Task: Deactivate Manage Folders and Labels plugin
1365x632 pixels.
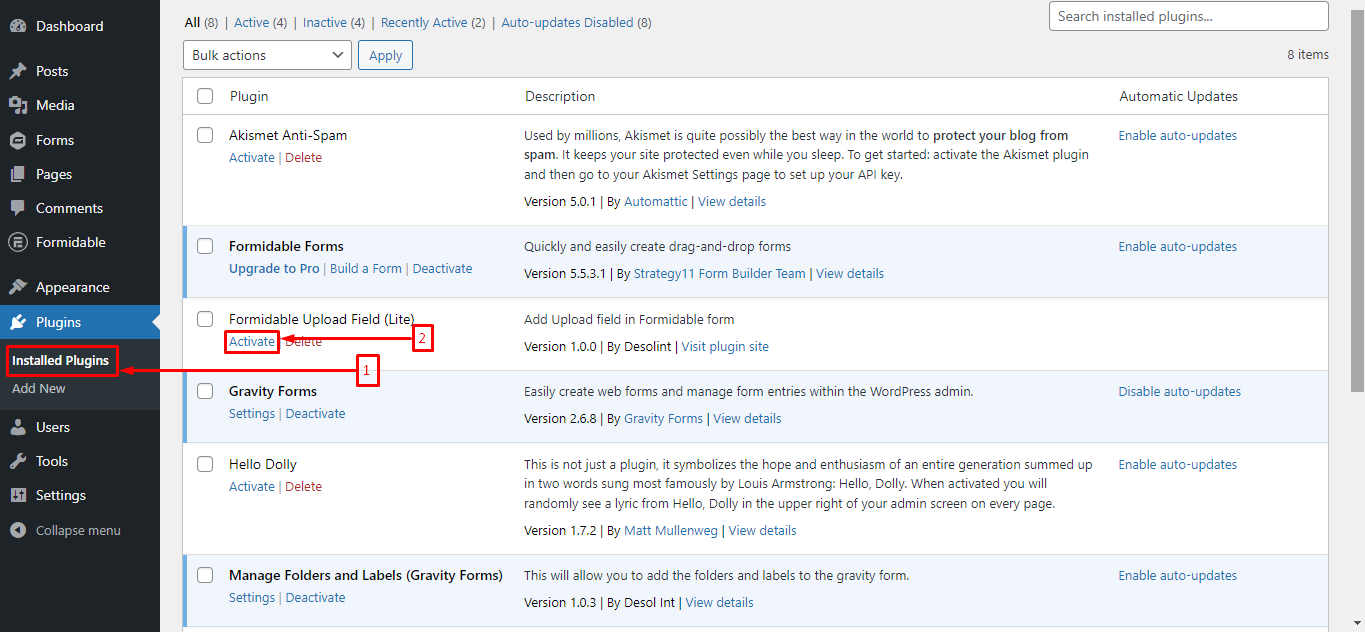Action: (315, 597)
